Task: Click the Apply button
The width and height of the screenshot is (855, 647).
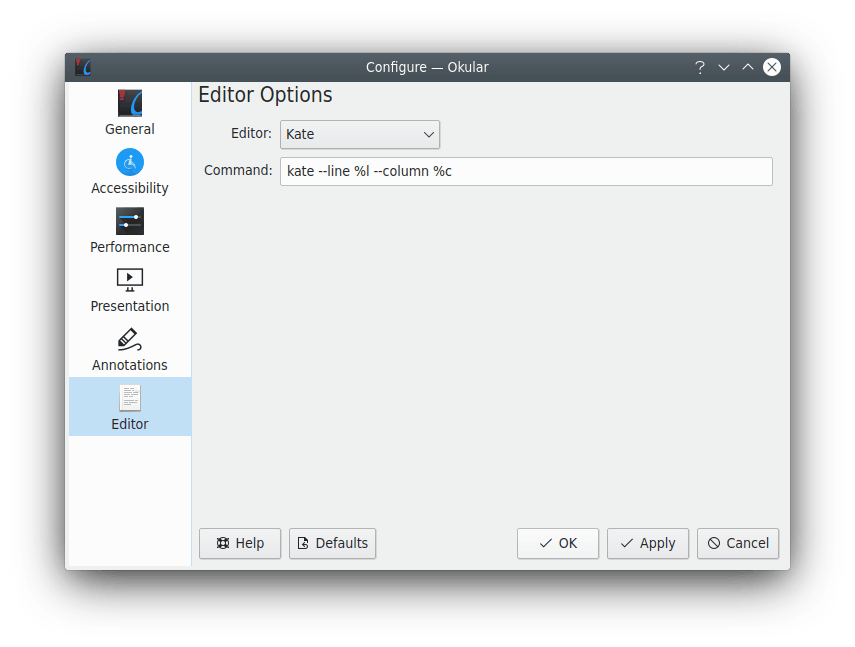Action: [x=648, y=543]
